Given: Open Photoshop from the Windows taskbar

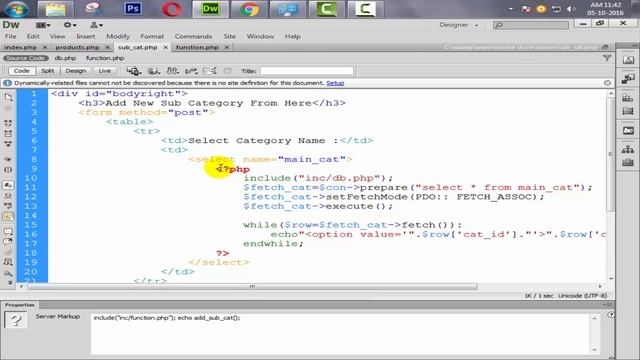Looking at the screenshot, I should click(x=133, y=9).
